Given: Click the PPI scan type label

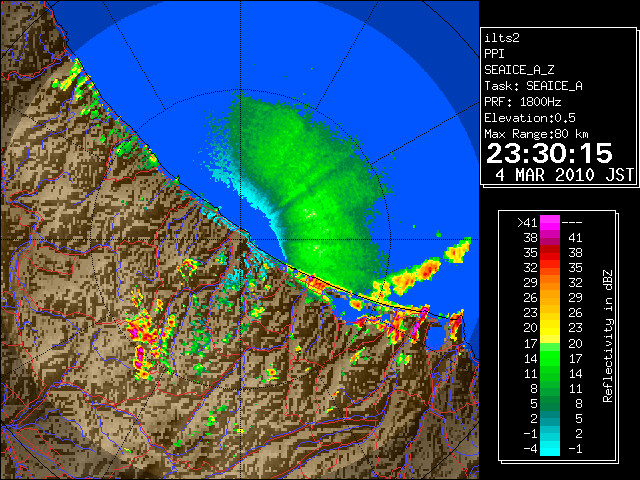Looking at the screenshot, I should click(x=494, y=54).
